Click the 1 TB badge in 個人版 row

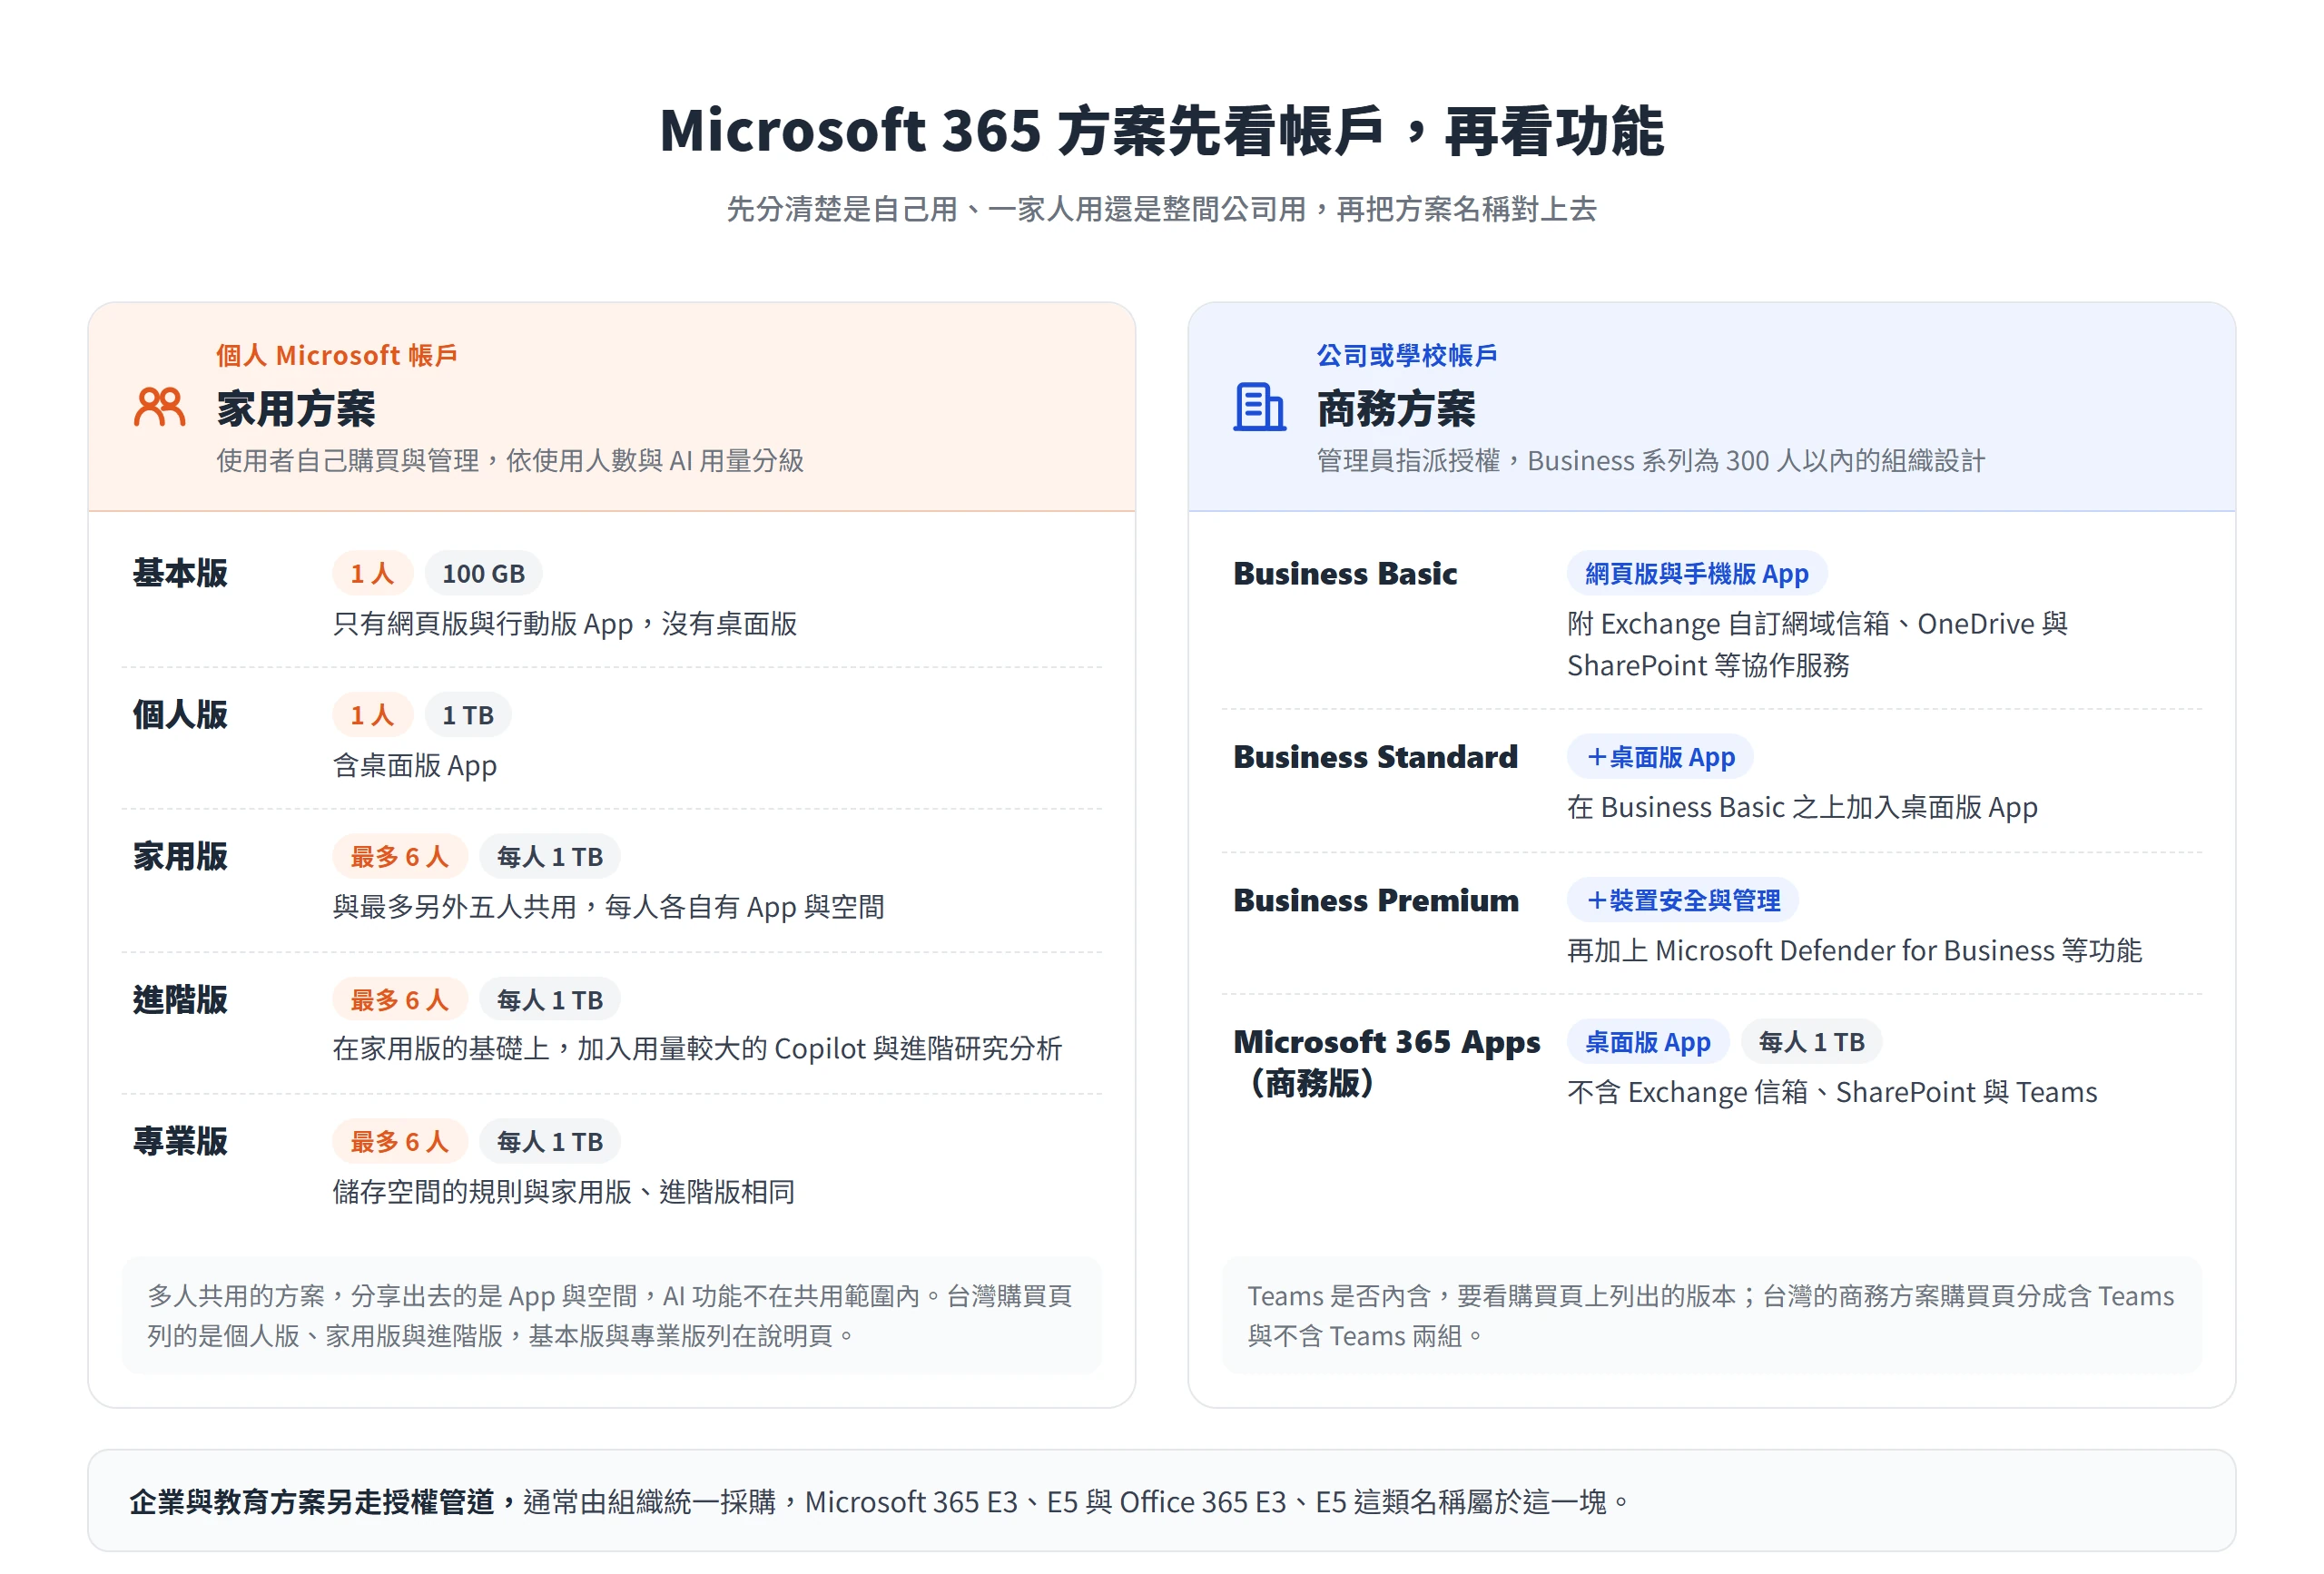pyautogui.click(x=468, y=715)
